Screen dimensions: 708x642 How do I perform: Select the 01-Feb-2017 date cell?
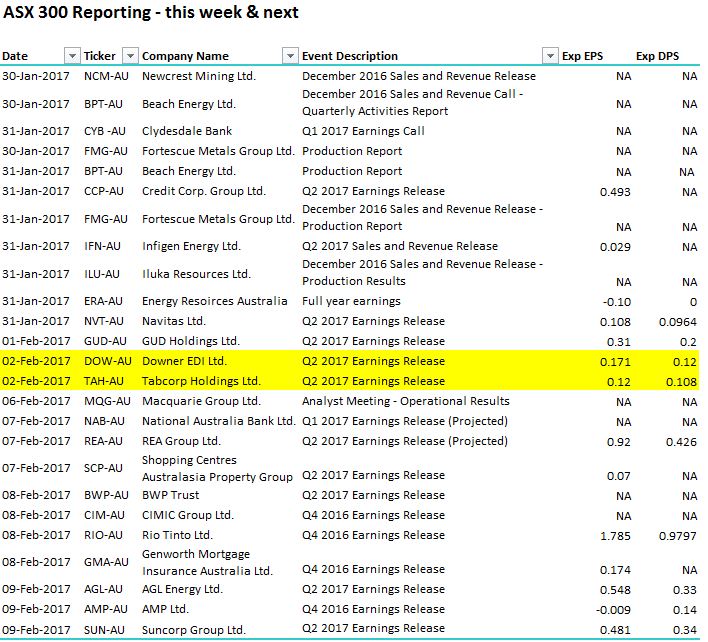coord(36,341)
